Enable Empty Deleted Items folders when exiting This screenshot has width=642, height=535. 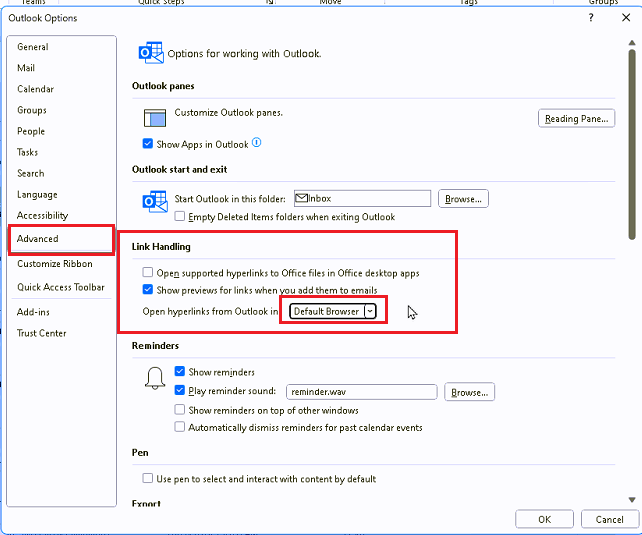tap(180, 216)
